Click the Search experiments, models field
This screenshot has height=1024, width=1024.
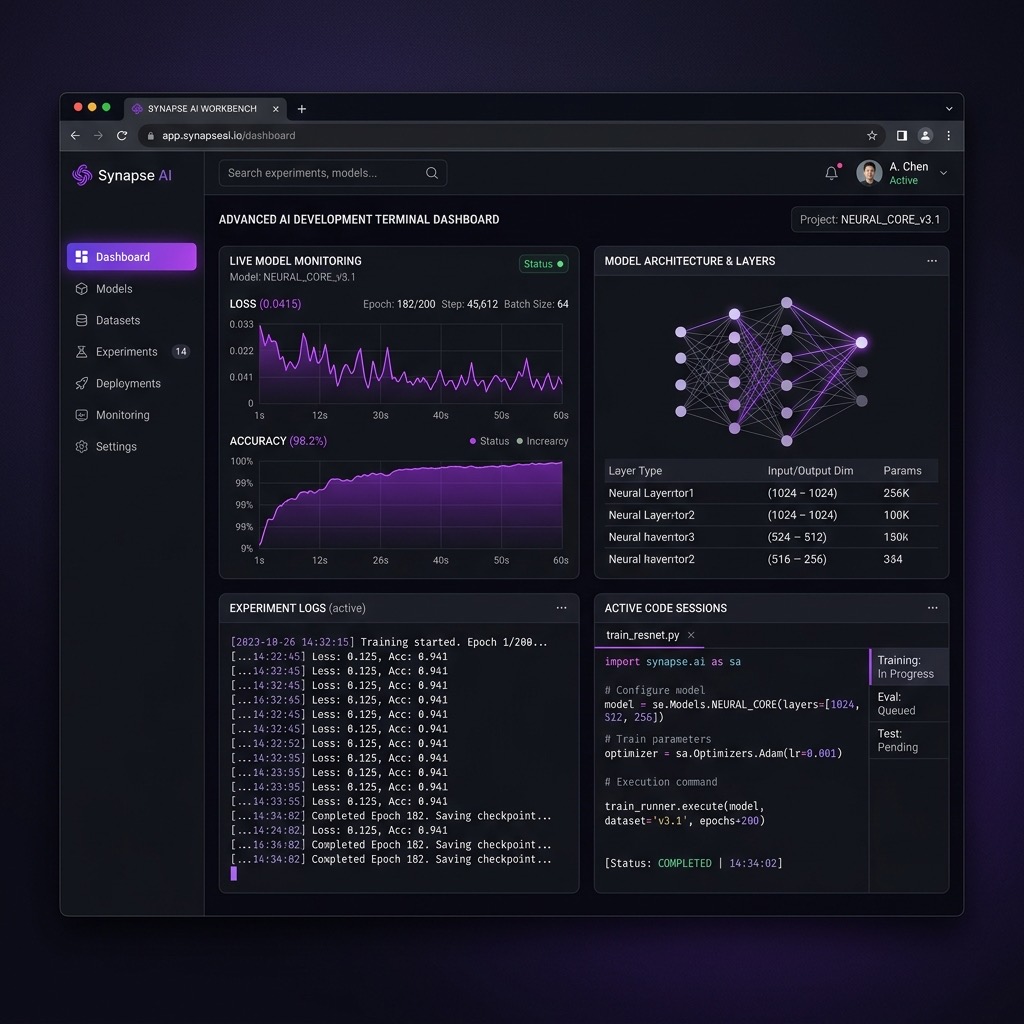coord(332,173)
